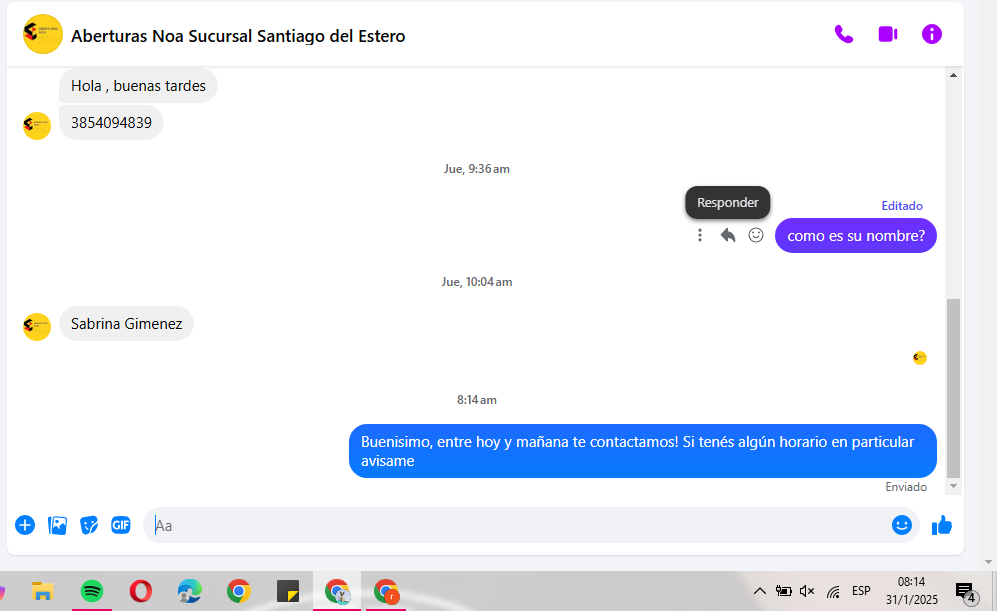Open emoji picker in the message field
The width and height of the screenshot is (997, 611).
902,525
